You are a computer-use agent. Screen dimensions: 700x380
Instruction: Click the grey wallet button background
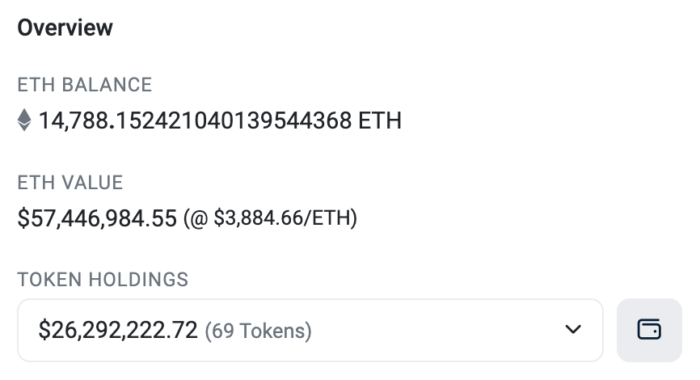(649, 330)
